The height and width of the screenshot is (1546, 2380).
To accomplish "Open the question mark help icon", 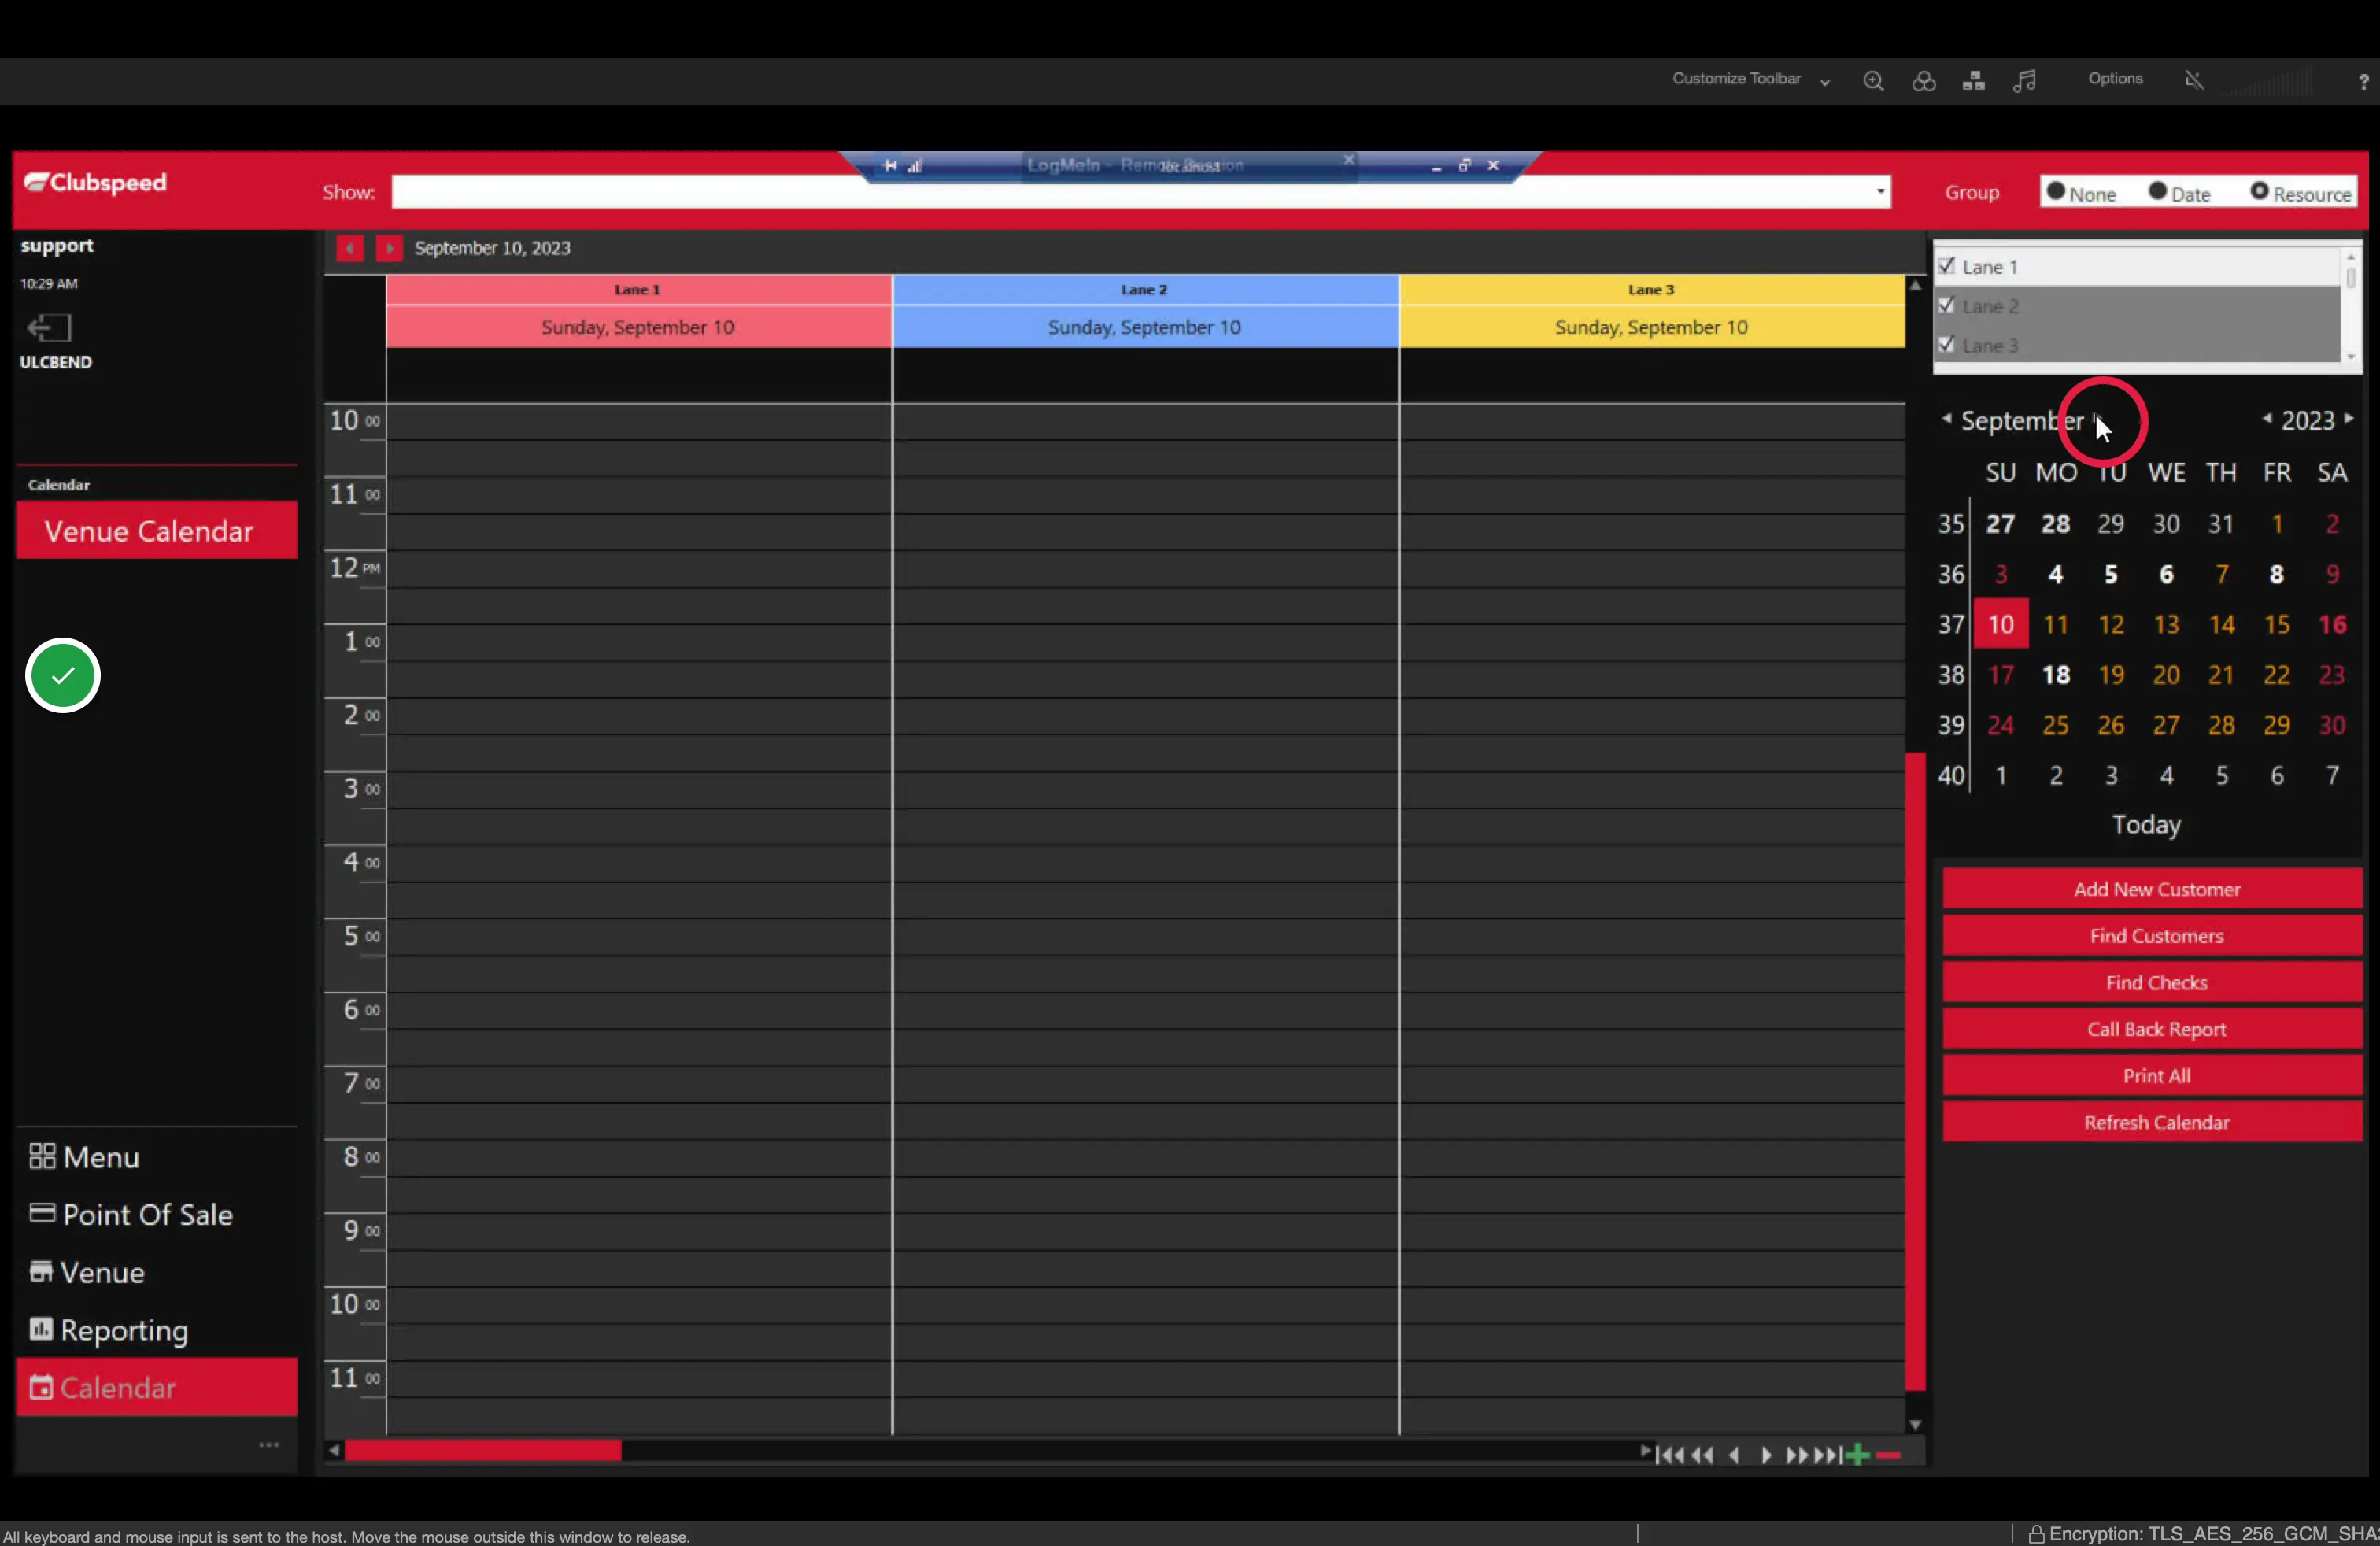I will (x=2363, y=82).
